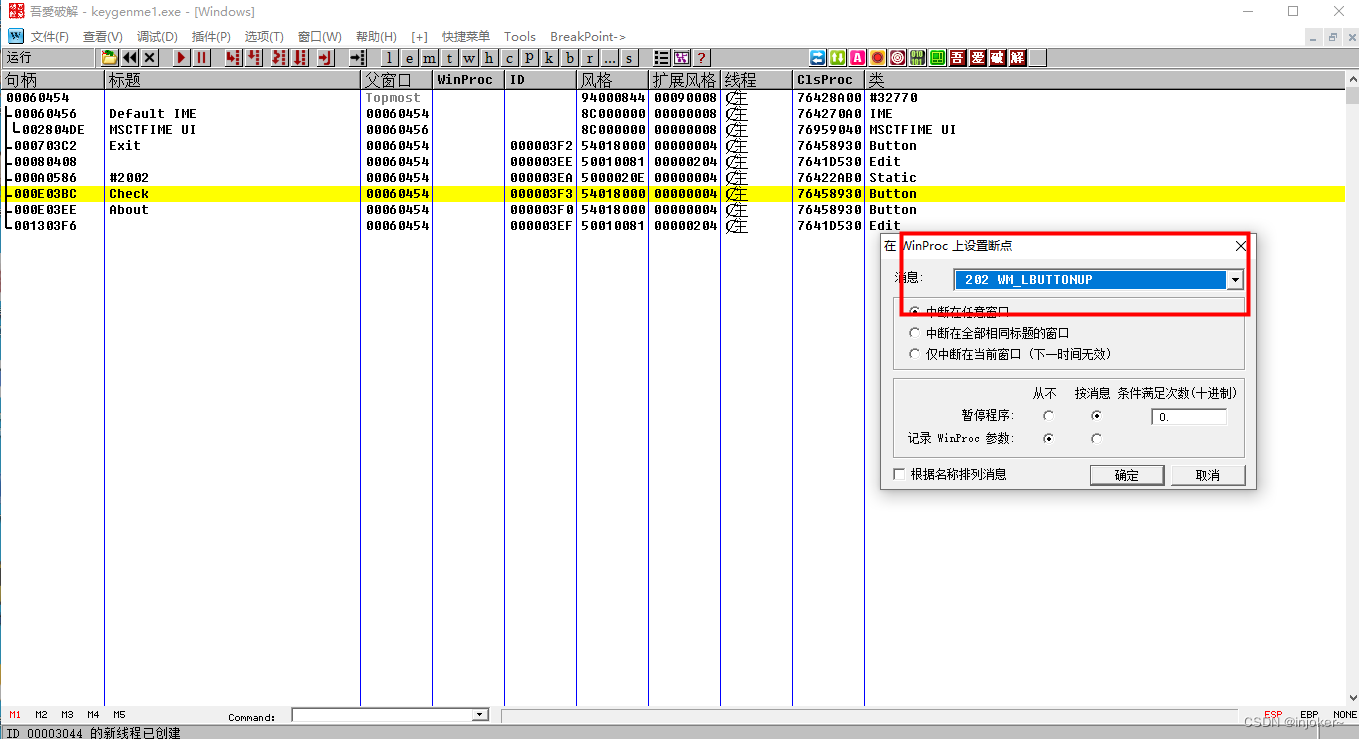Click the go to address arrow icon
This screenshot has width=1359, height=739.
[357, 58]
